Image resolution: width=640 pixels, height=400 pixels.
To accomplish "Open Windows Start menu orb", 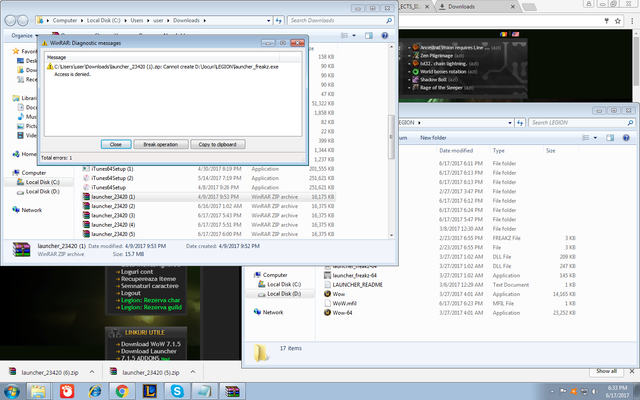I will tap(11, 391).
